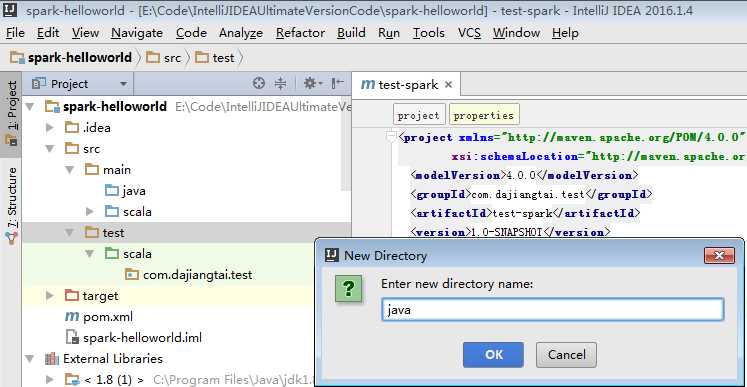Open the Run menu
The width and height of the screenshot is (747, 387).
pos(389,33)
